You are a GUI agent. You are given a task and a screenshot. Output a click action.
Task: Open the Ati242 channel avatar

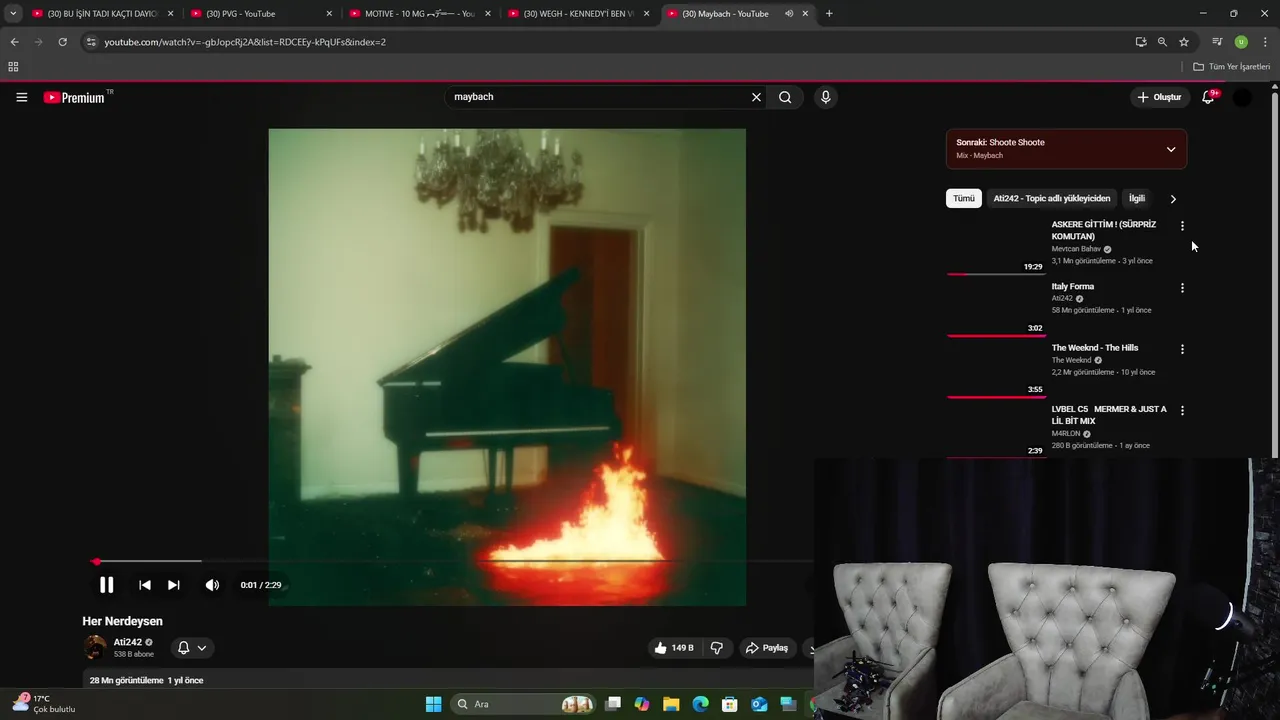pos(95,647)
